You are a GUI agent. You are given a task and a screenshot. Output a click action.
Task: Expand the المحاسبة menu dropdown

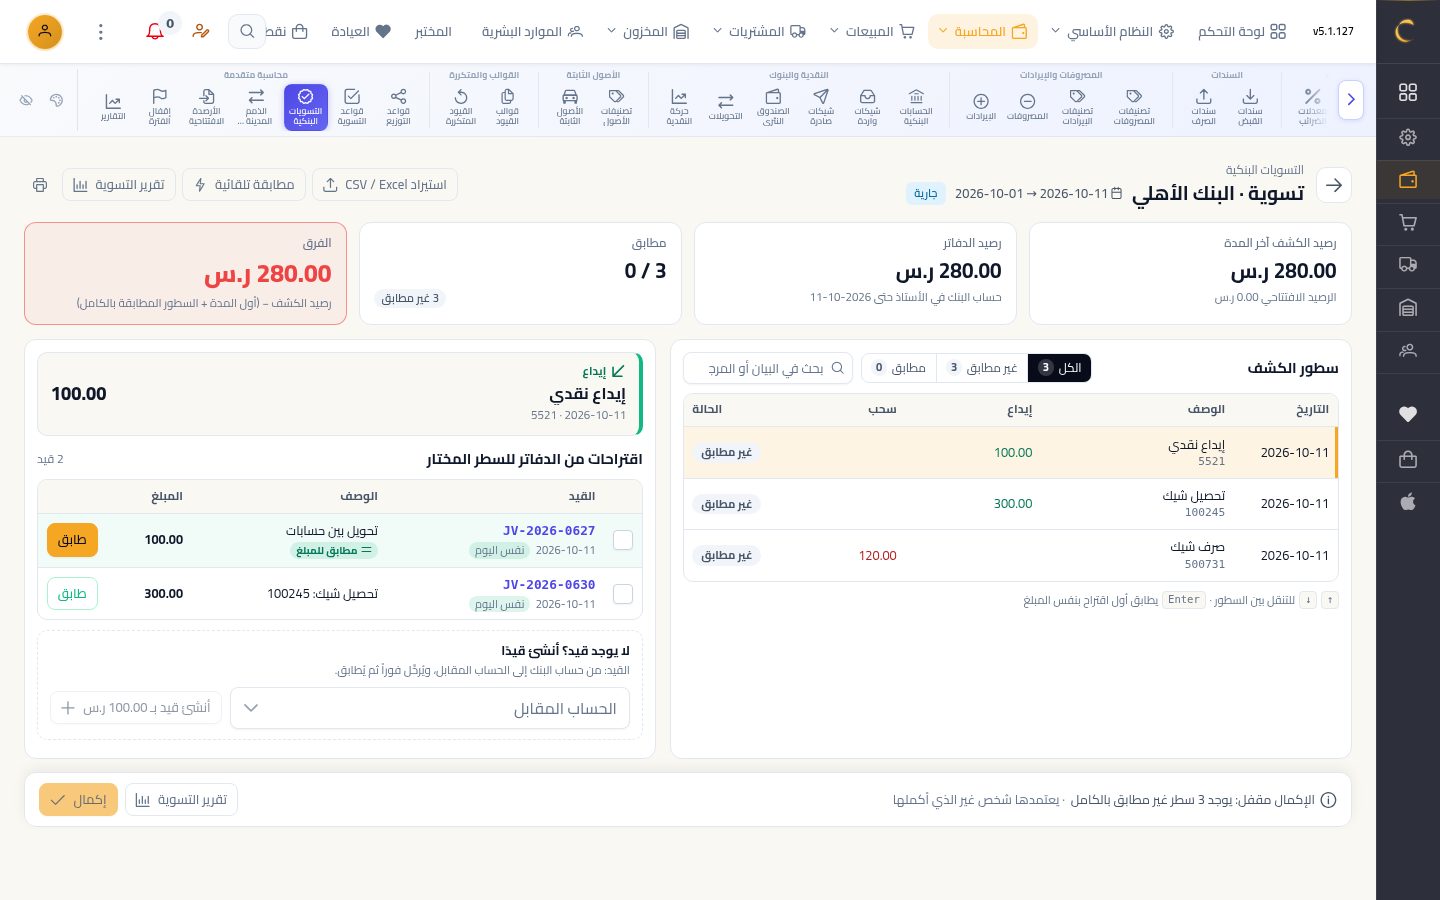(x=982, y=32)
